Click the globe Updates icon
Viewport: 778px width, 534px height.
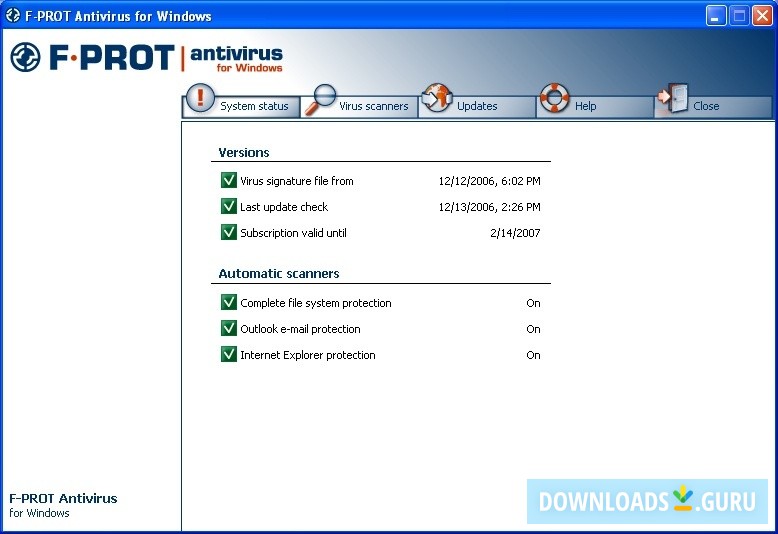(x=437, y=97)
